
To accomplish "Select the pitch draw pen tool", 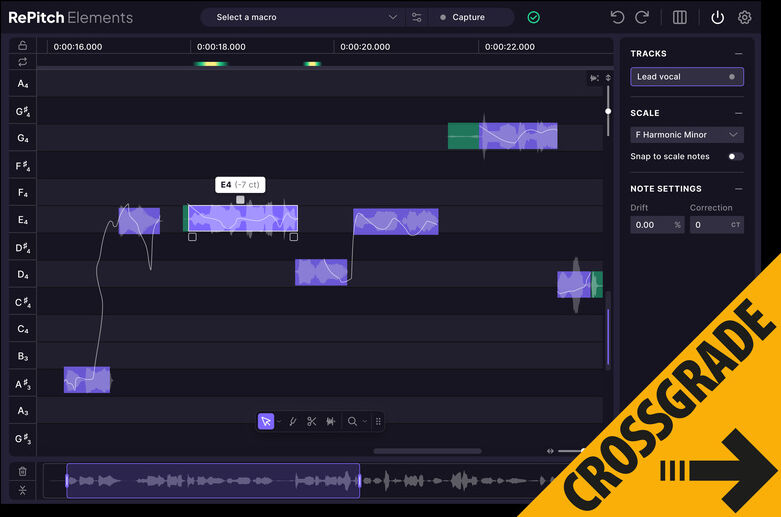I will [293, 421].
